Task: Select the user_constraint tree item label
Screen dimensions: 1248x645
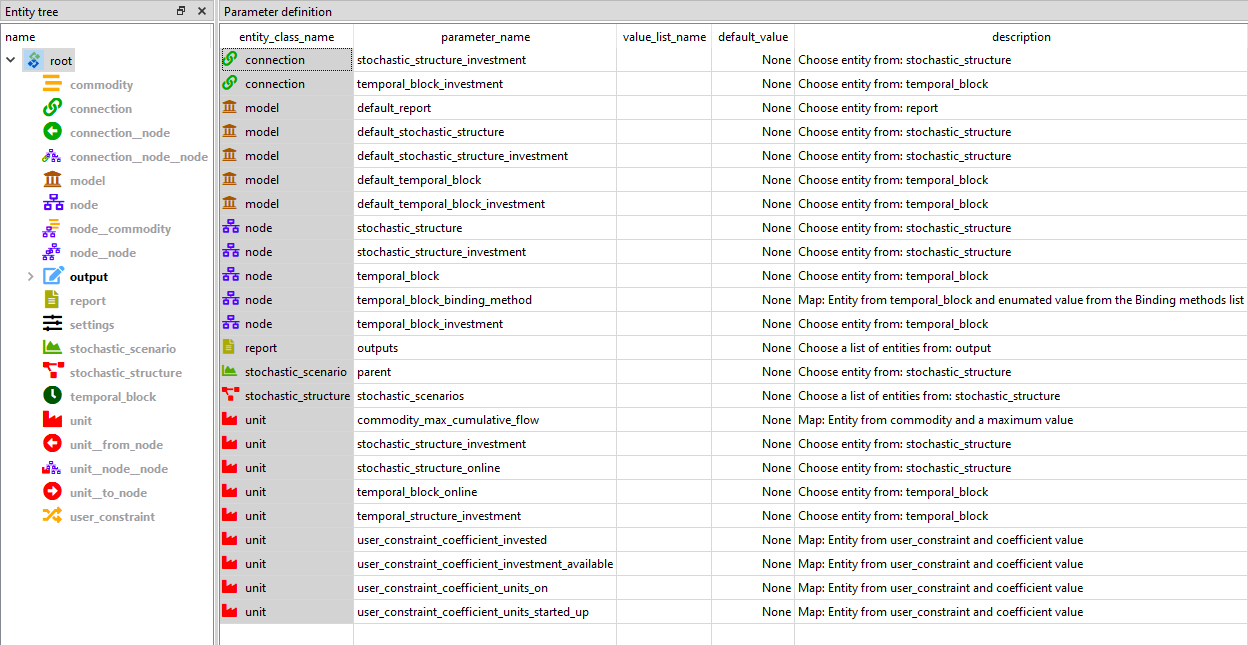Action: tap(112, 517)
